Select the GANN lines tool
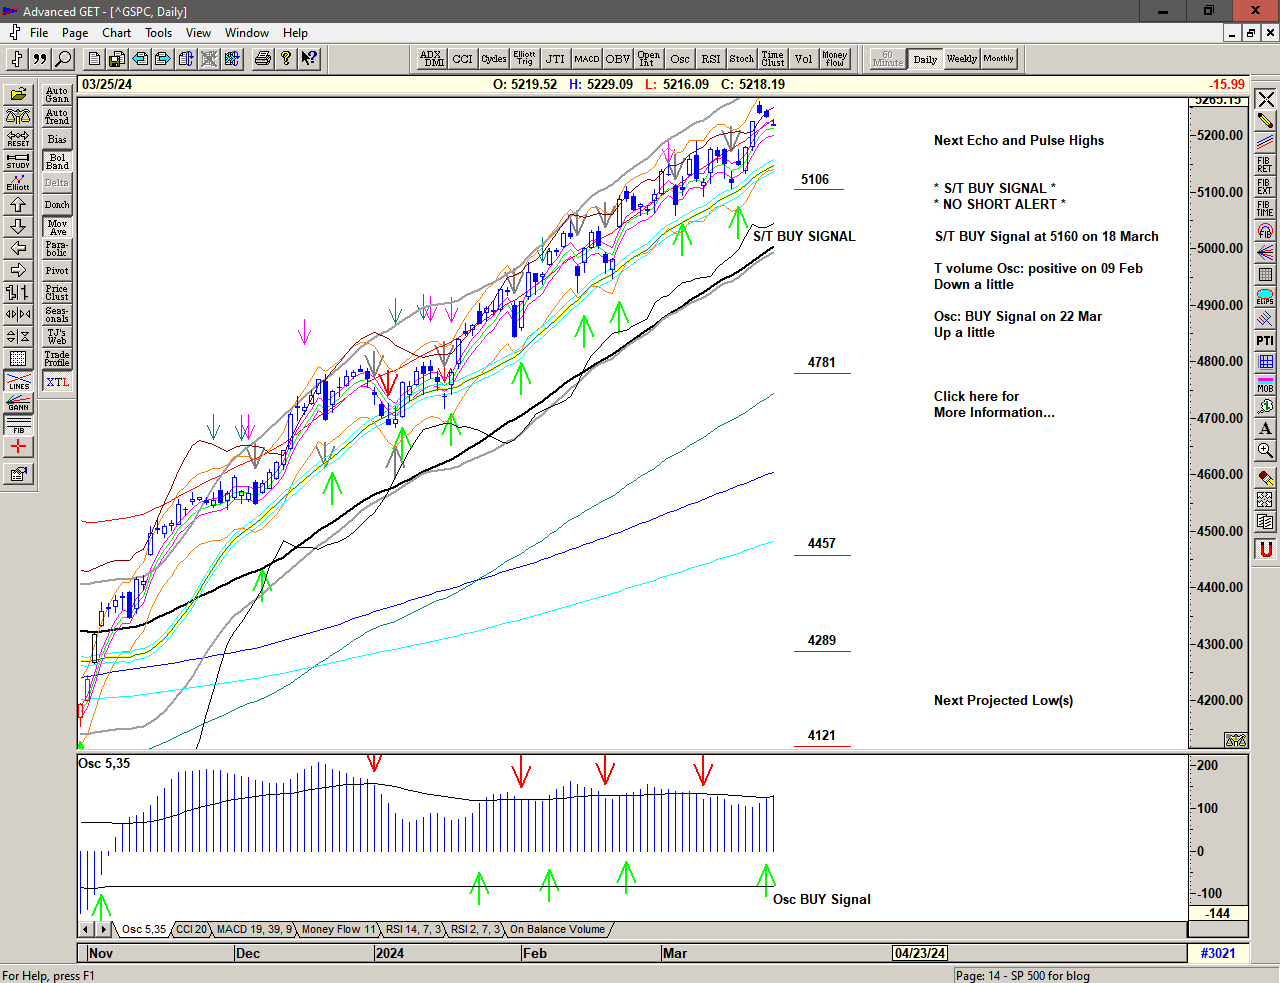Viewport: 1280px width, 983px height. 18,403
